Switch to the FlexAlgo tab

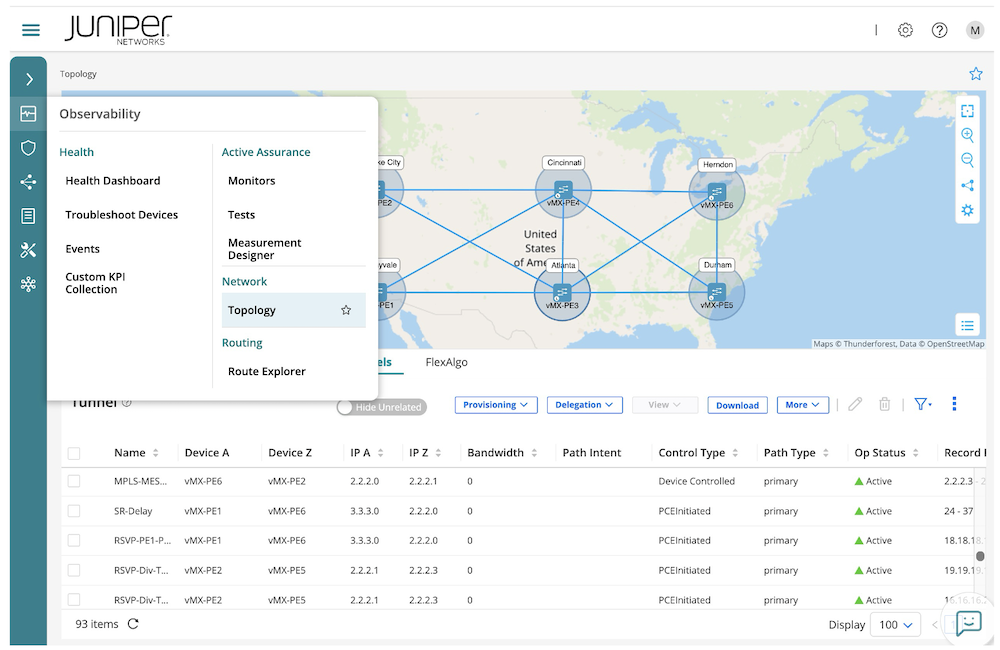[x=446, y=362]
